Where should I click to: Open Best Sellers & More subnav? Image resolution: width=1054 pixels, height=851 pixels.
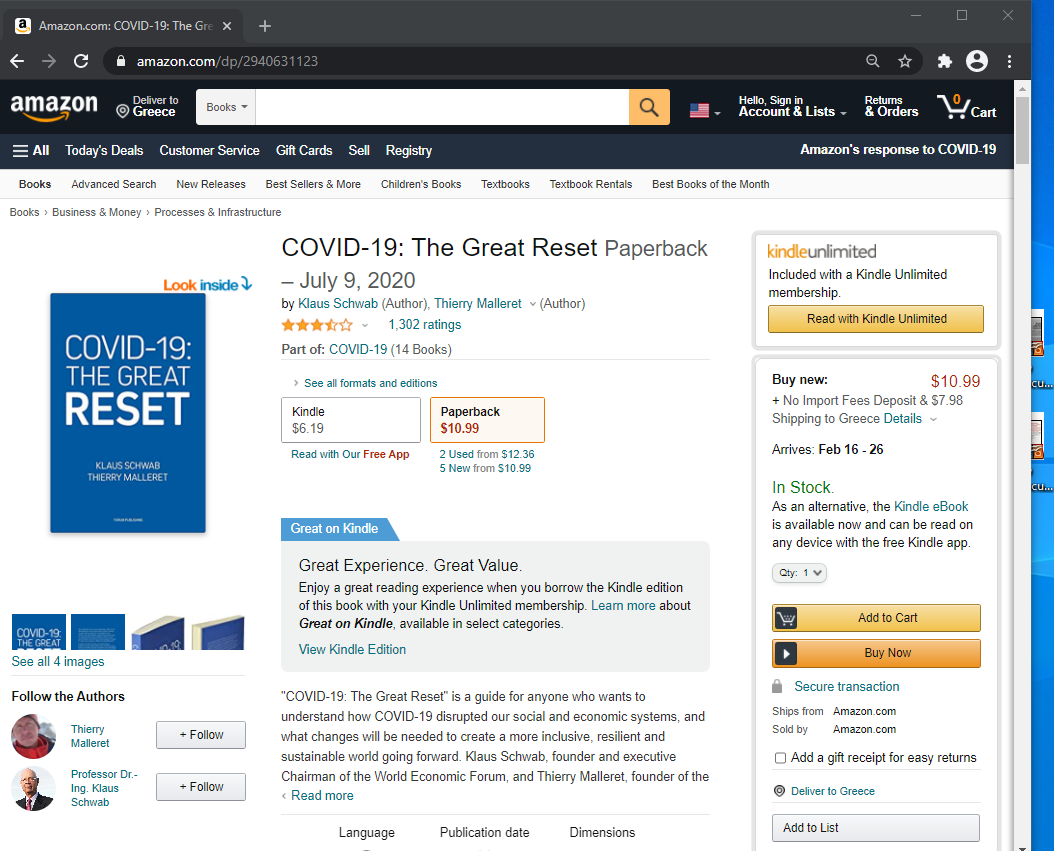[x=313, y=184]
